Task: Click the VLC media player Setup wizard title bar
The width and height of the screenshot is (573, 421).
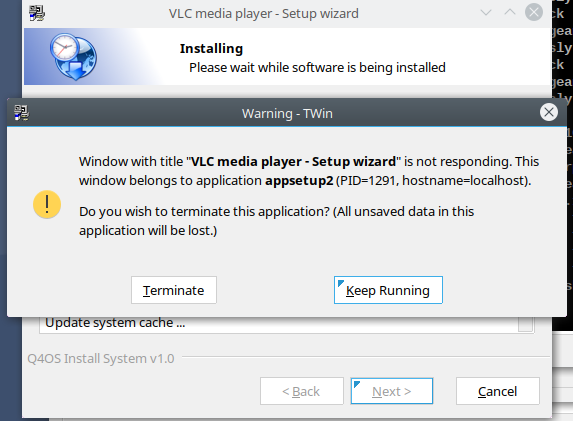Action: click(263, 14)
